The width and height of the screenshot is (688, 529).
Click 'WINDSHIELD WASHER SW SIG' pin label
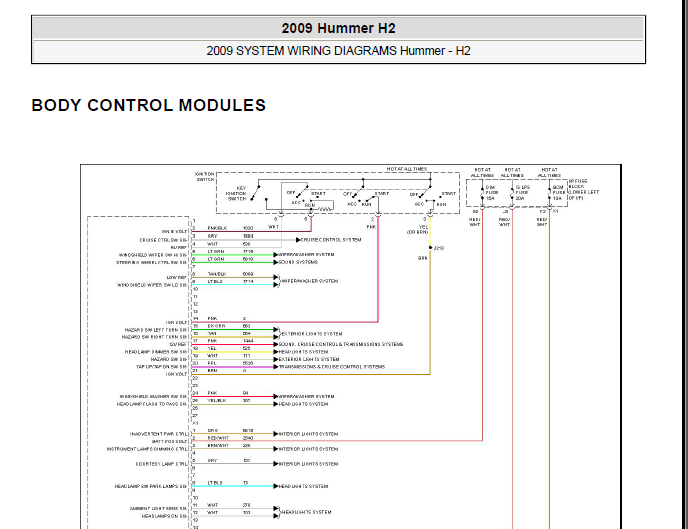153,397
